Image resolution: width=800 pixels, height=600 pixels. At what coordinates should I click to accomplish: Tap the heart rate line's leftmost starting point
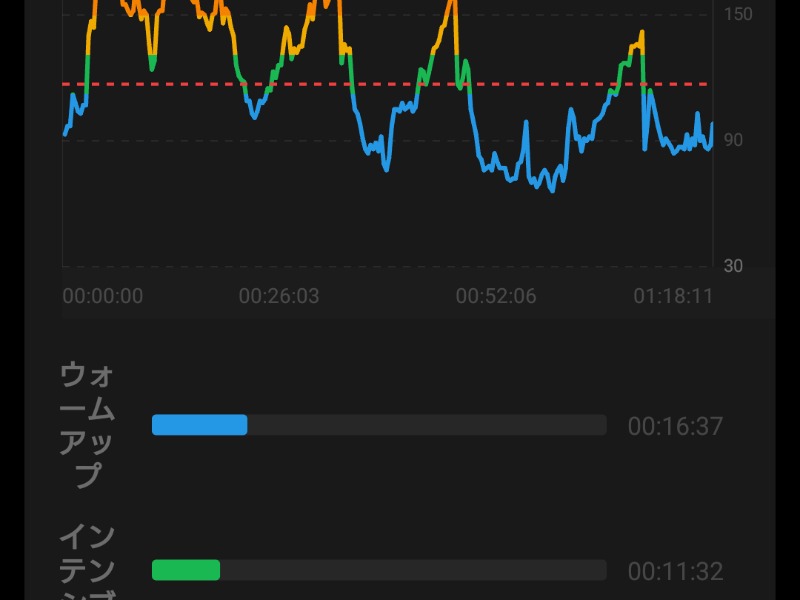pyautogui.click(x=65, y=132)
